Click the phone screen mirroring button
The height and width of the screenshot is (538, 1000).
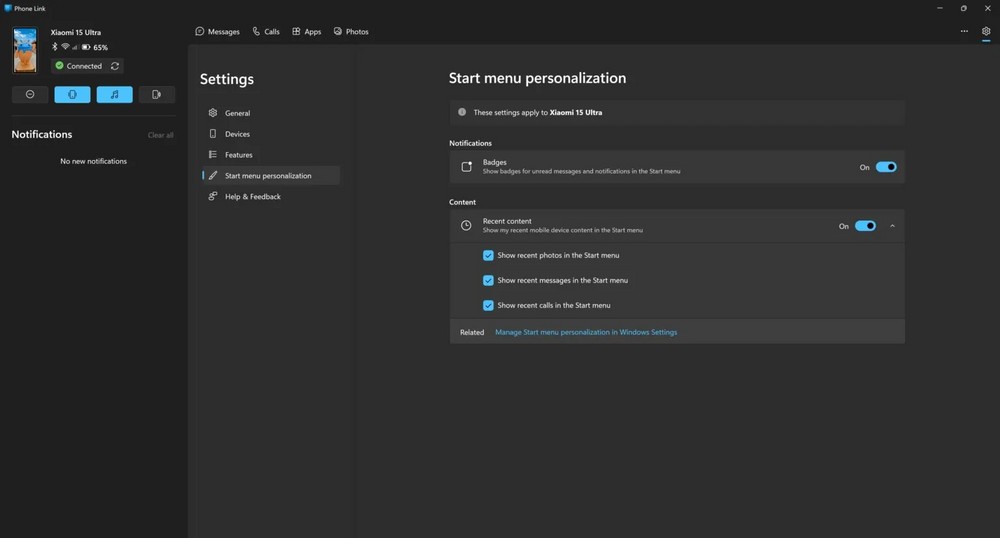tap(156, 95)
